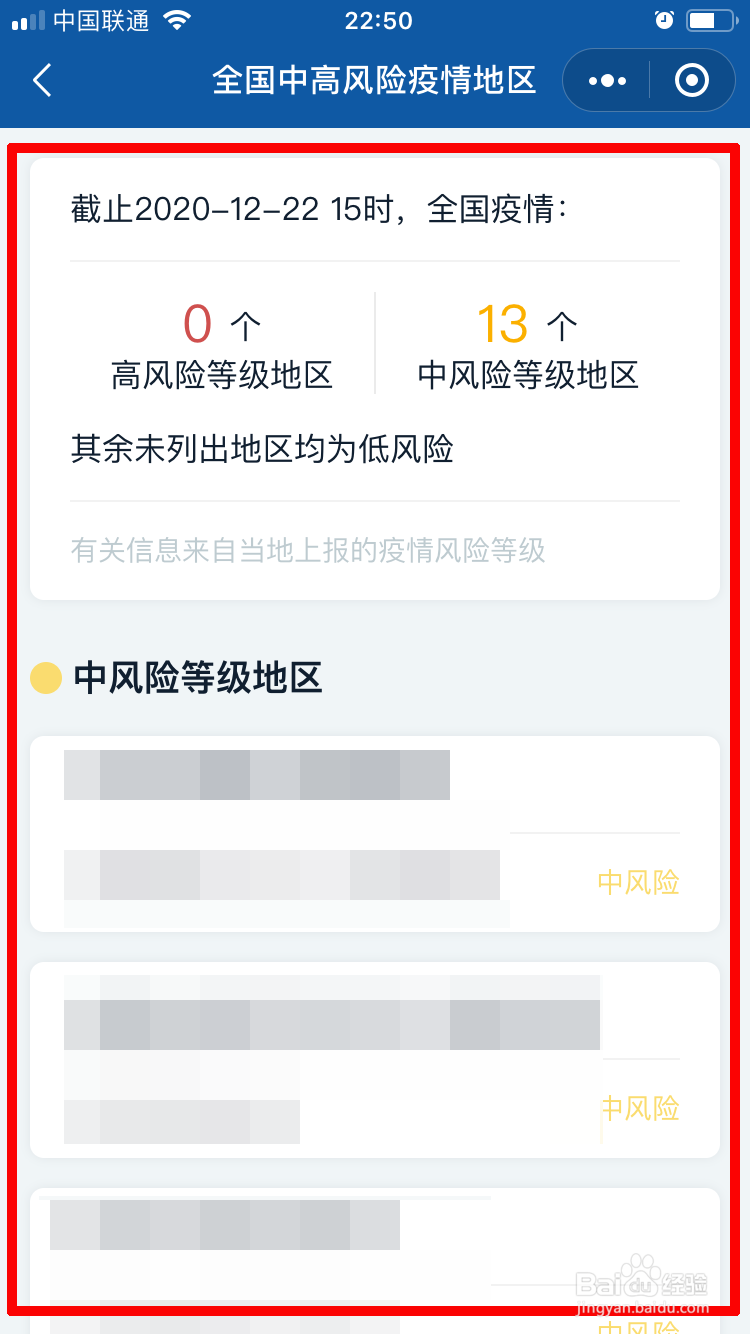Screen dimensions: 750x1334
Task: Tap the back arrow in header
Action: coord(42,80)
